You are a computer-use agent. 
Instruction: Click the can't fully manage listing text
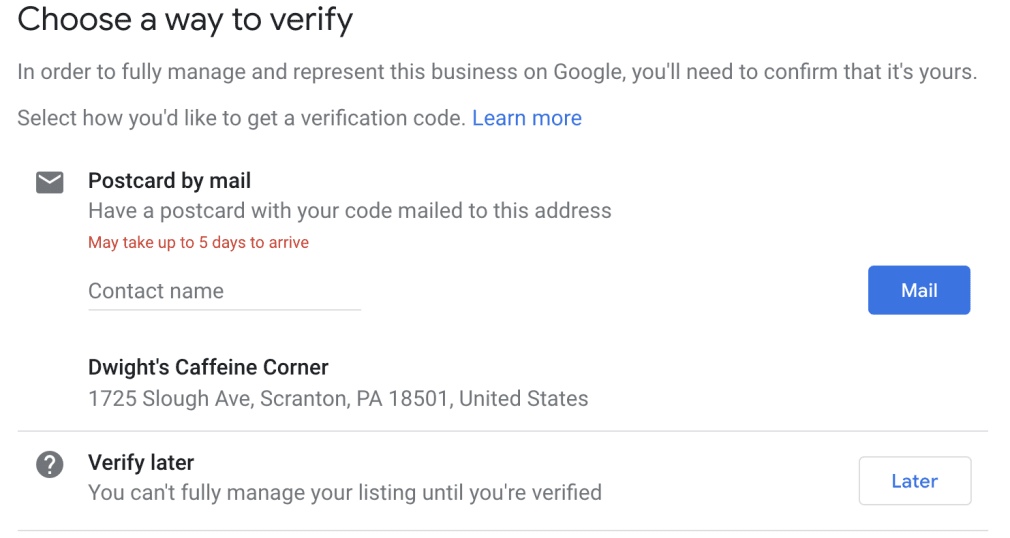pyautogui.click(x=344, y=492)
